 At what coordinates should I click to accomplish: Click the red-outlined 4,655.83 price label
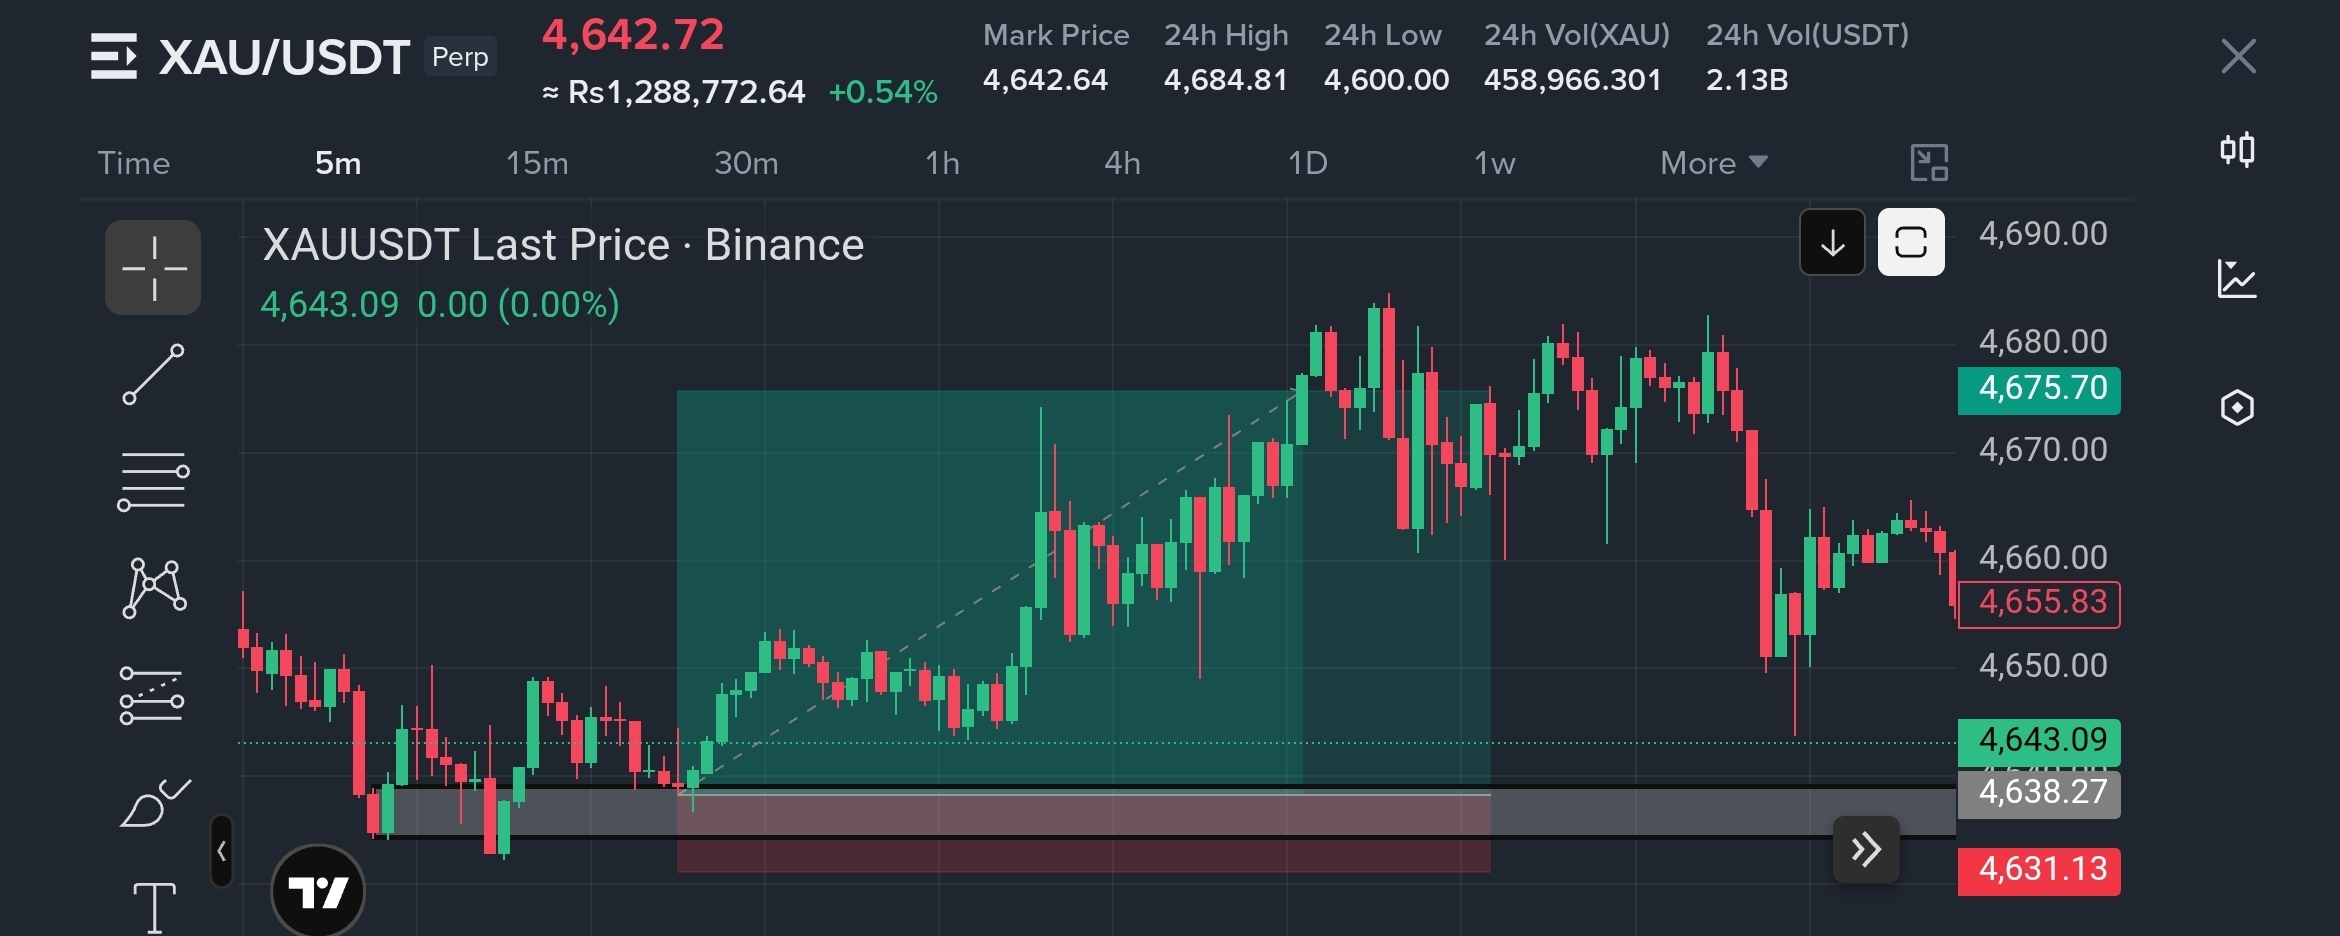[x=2039, y=603]
